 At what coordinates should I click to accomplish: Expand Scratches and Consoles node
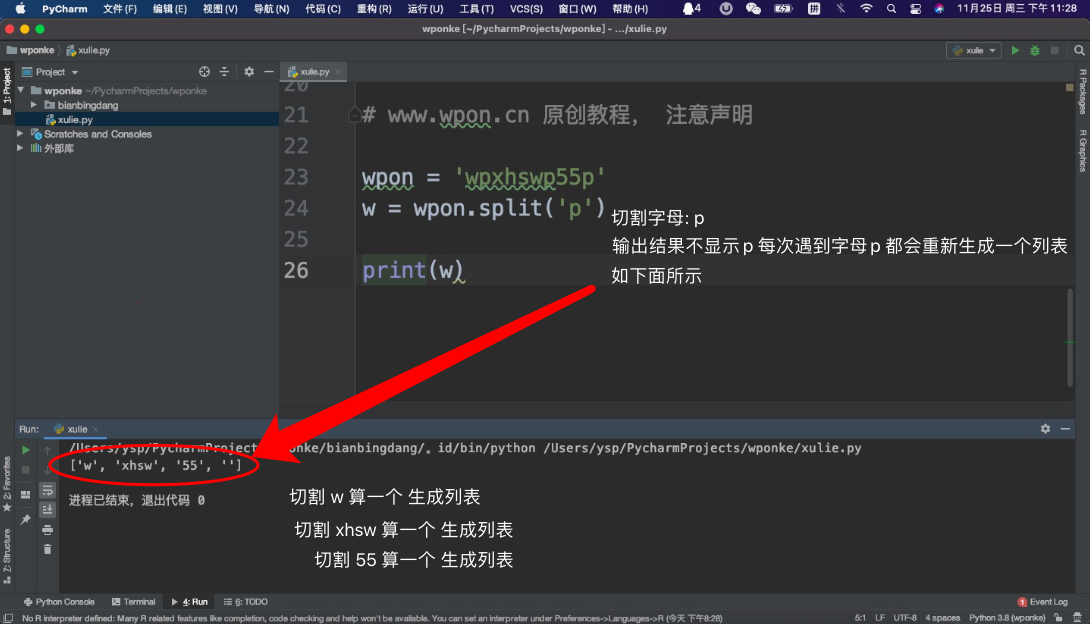click(x=21, y=134)
